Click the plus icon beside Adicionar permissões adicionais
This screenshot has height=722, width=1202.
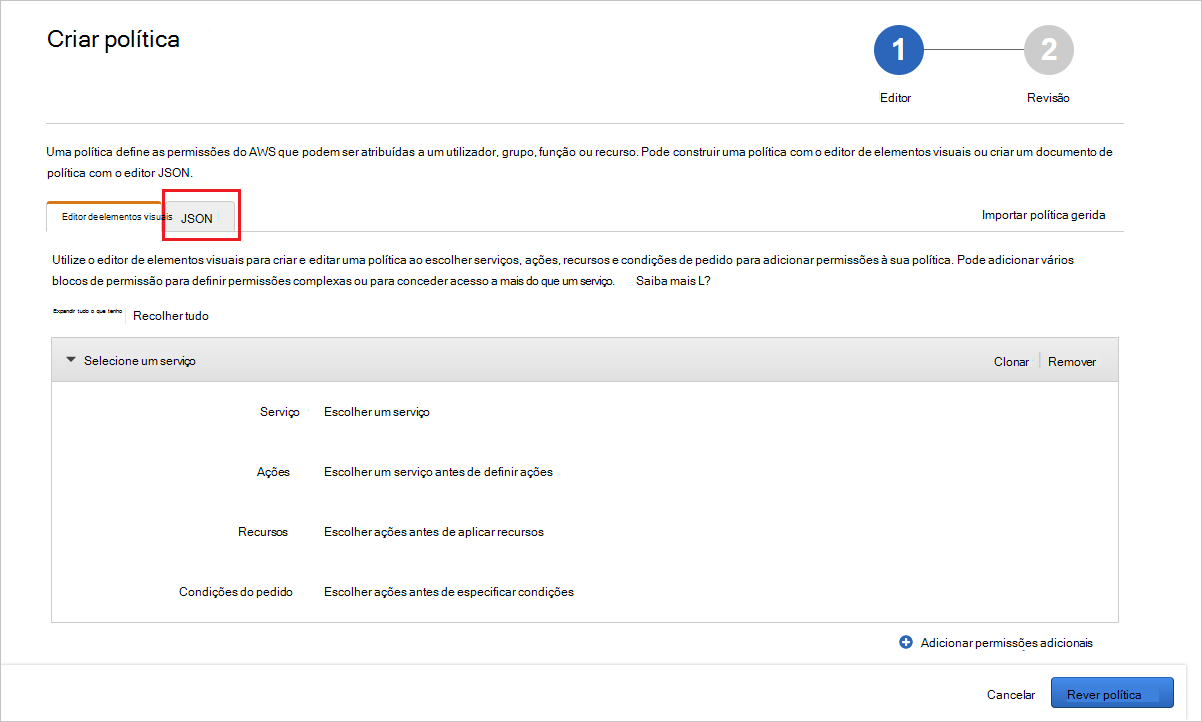point(907,643)
